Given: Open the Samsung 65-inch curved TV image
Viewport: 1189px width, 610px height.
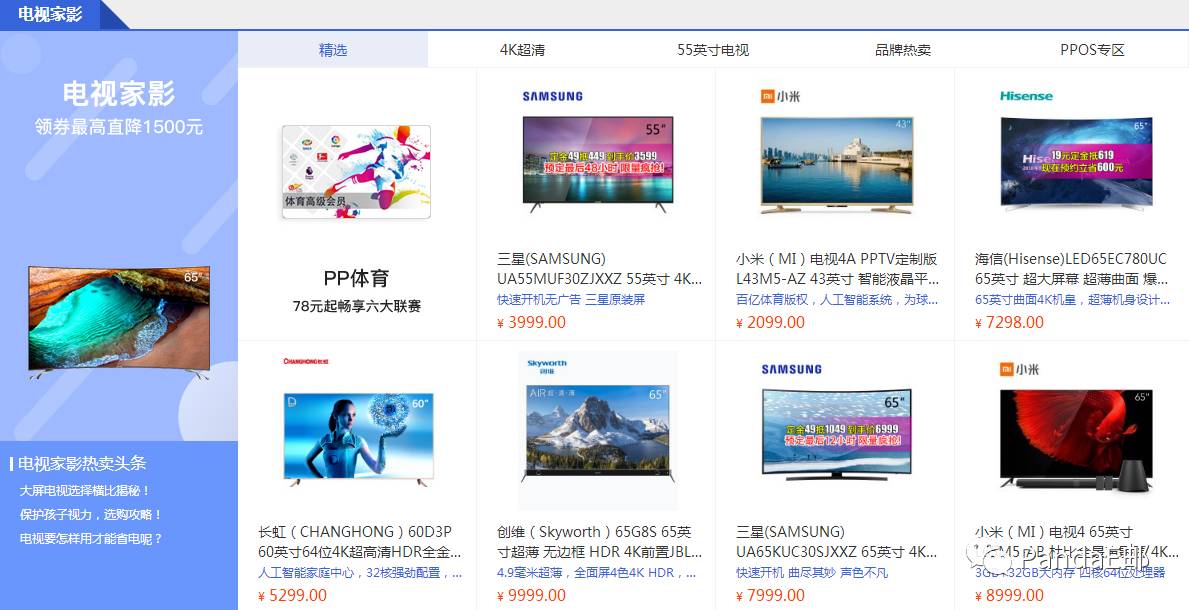Looking at the screenshot, I should pos(836,435).
